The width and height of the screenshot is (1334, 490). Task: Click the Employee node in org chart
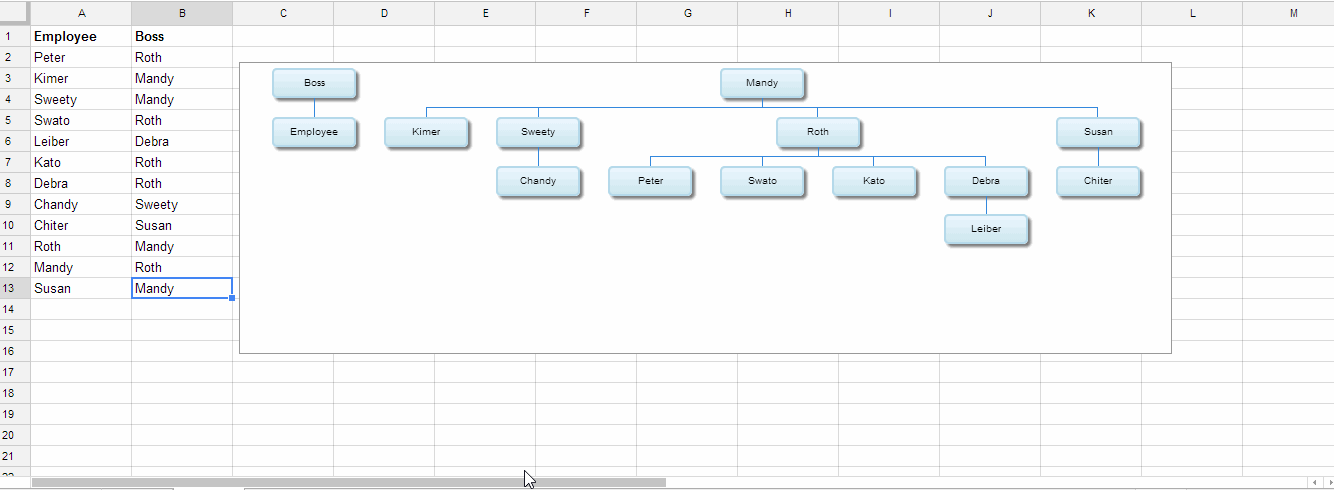[x=314, y=132]
